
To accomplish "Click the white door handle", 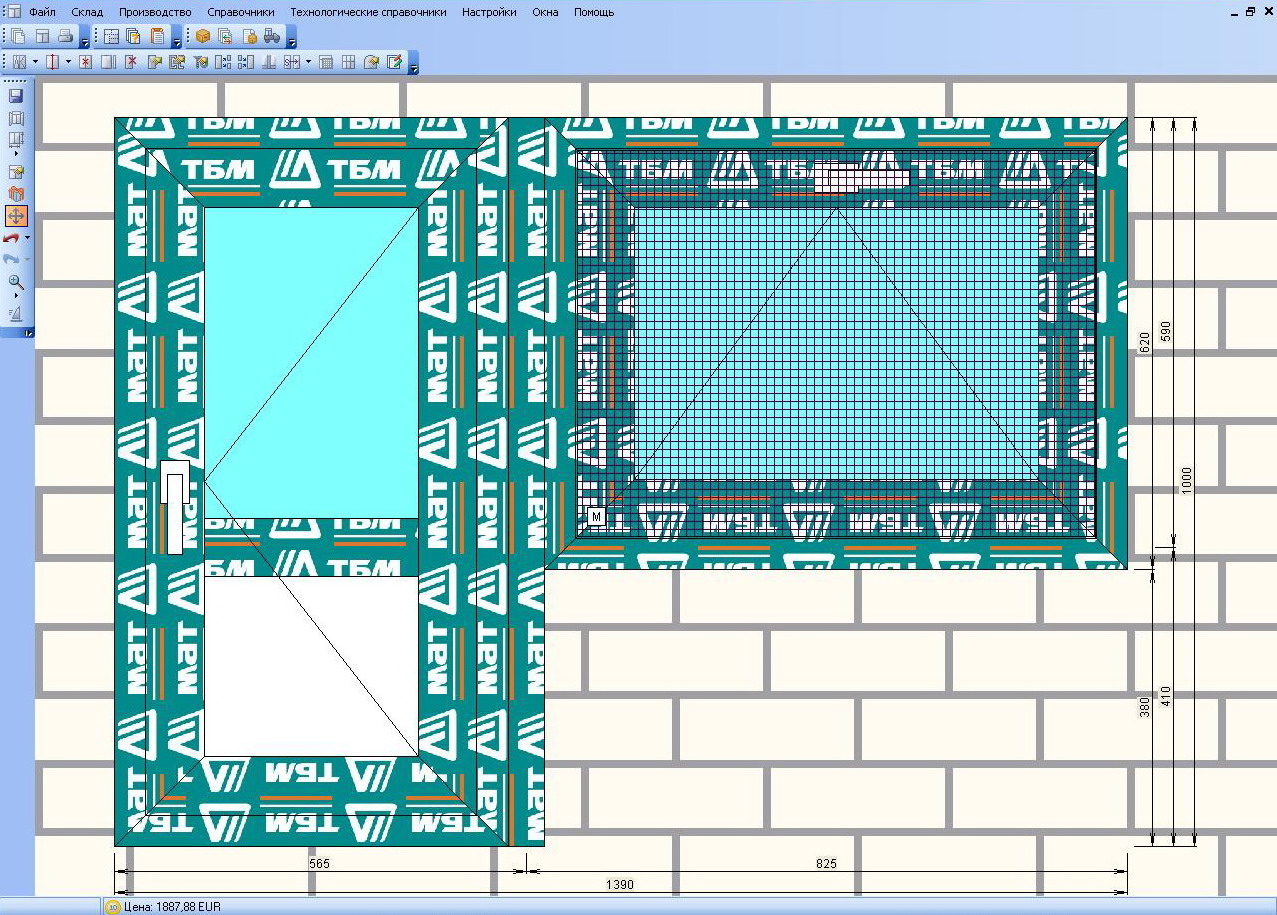I will (176, 507).
